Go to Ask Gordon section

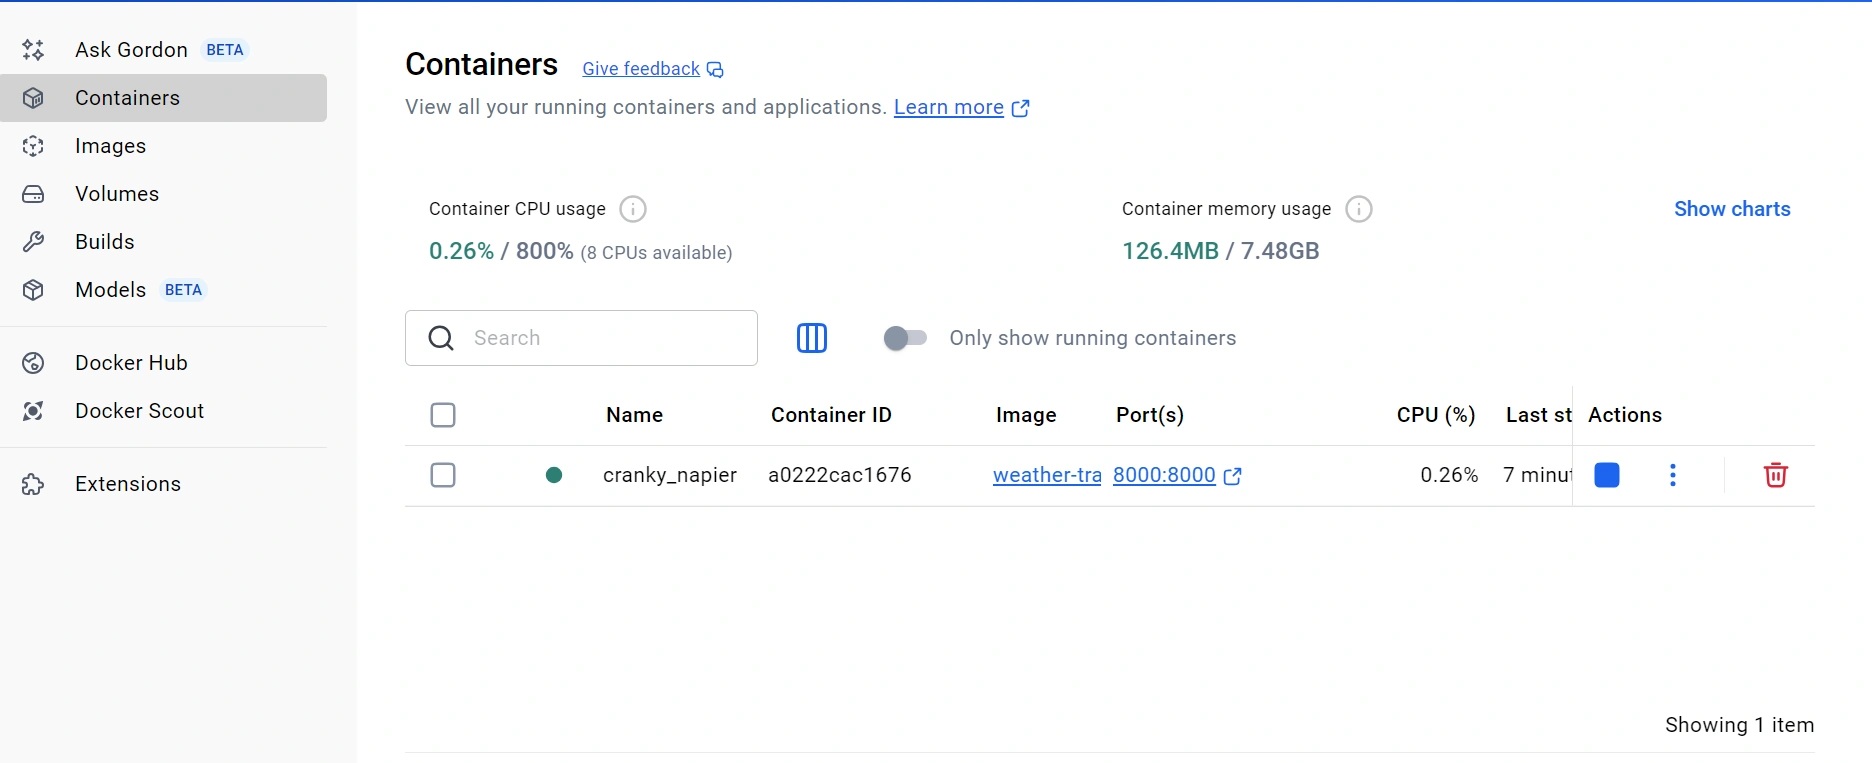164,50
